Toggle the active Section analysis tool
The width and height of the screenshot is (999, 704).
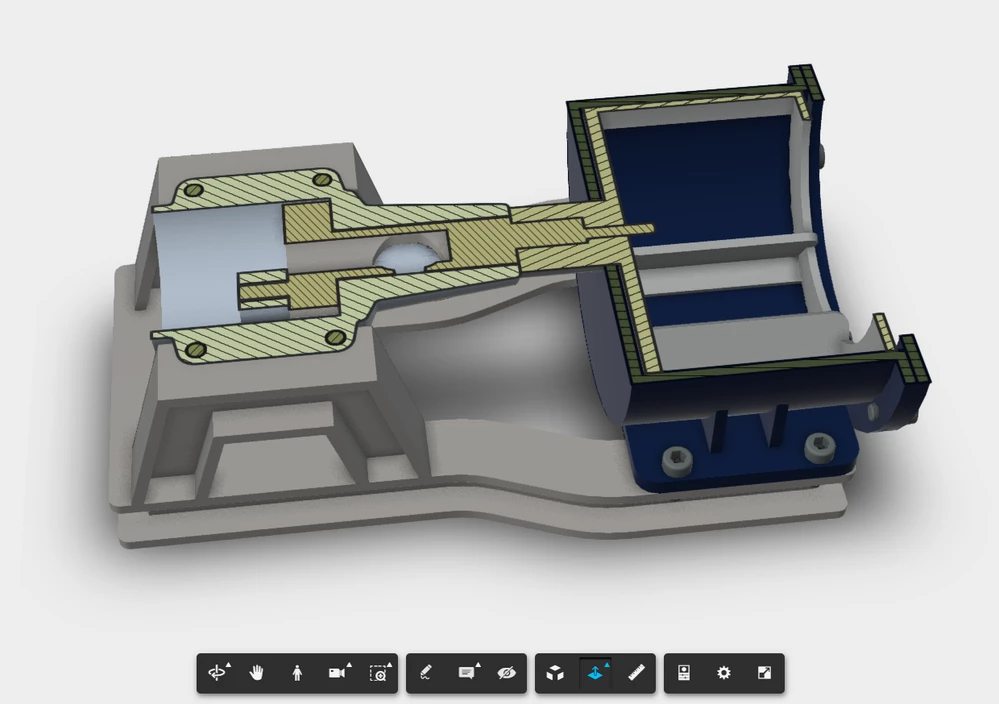click(x=596, y=673)
